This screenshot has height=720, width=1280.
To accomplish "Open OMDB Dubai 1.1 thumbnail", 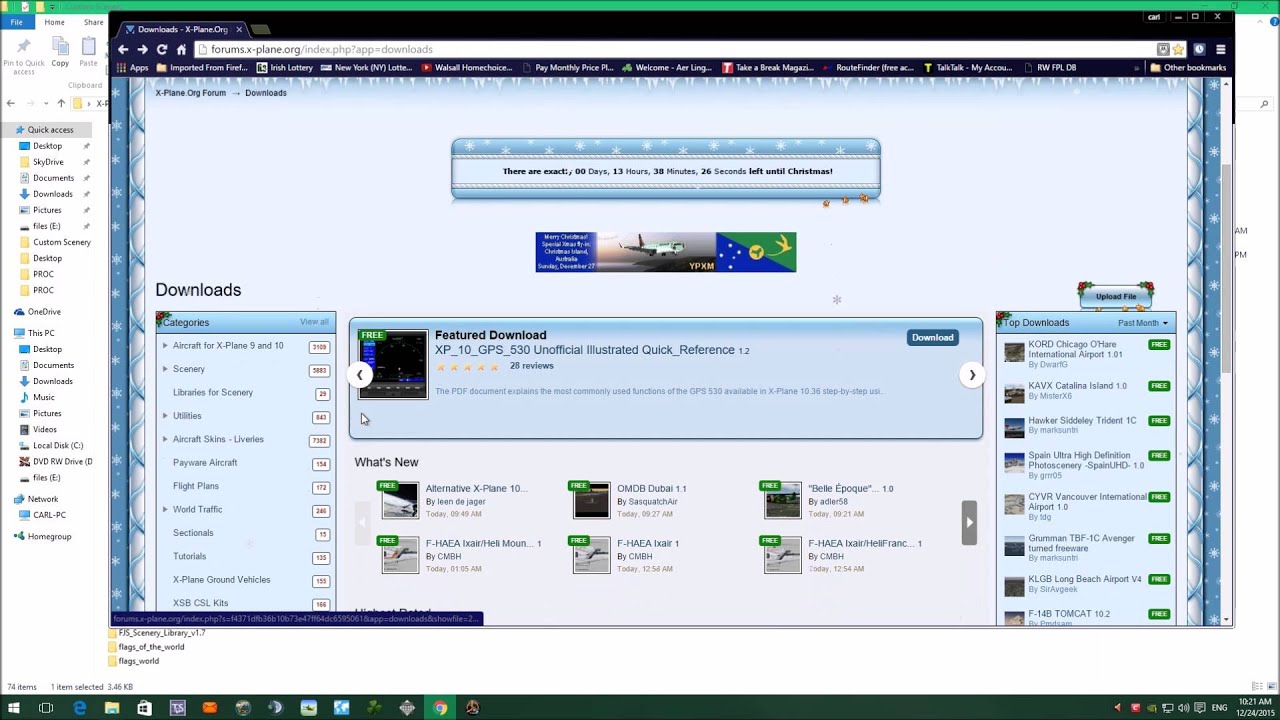I will 591,500.
